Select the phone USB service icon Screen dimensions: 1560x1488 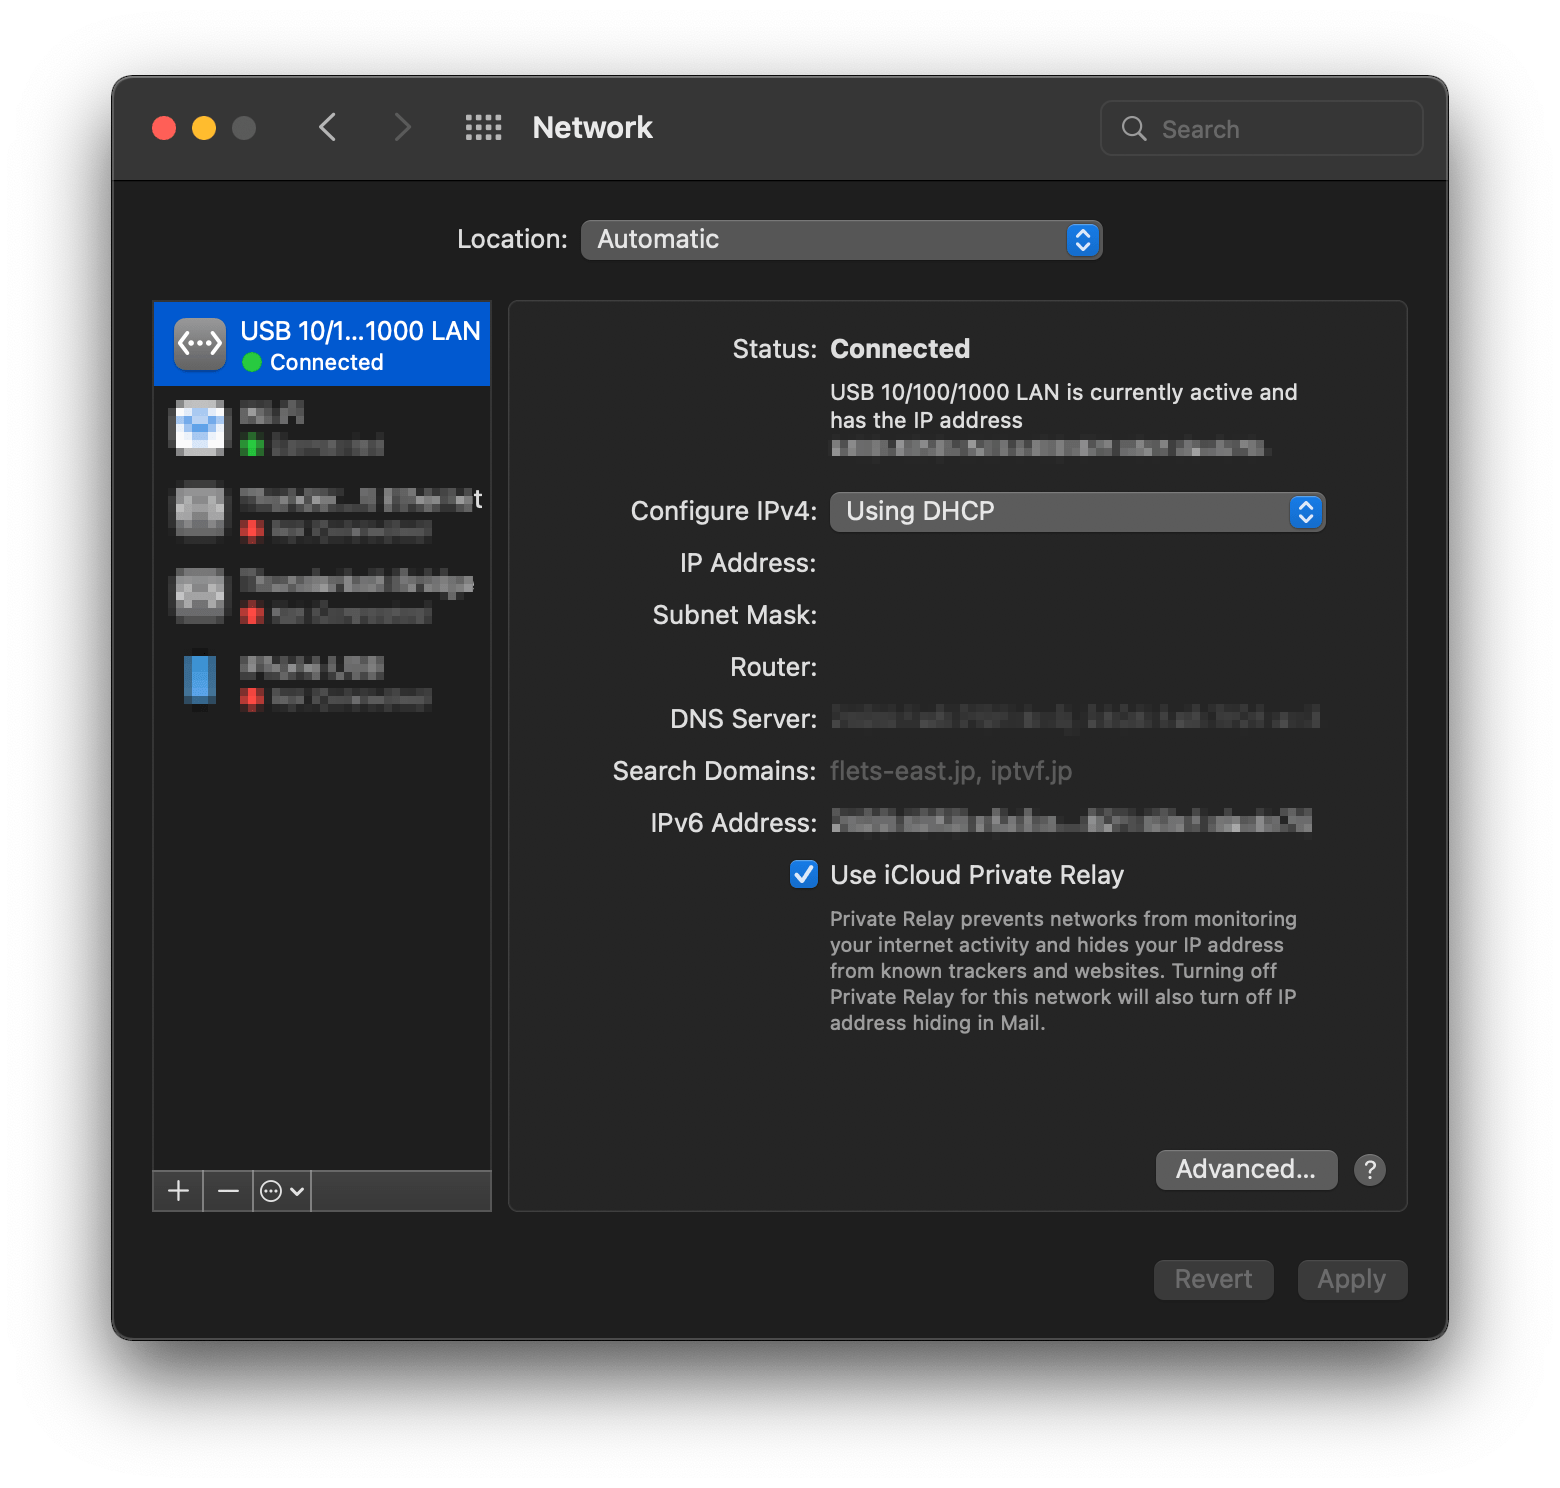(200, 679)
